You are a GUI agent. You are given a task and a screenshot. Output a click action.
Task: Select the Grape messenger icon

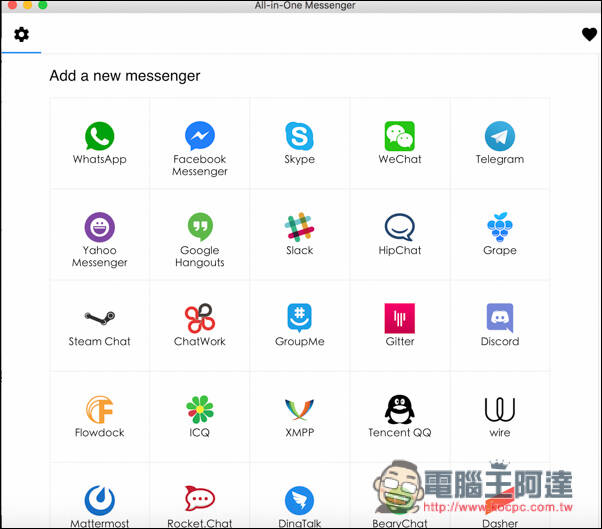pyautogui.click(x=499, y=227)
